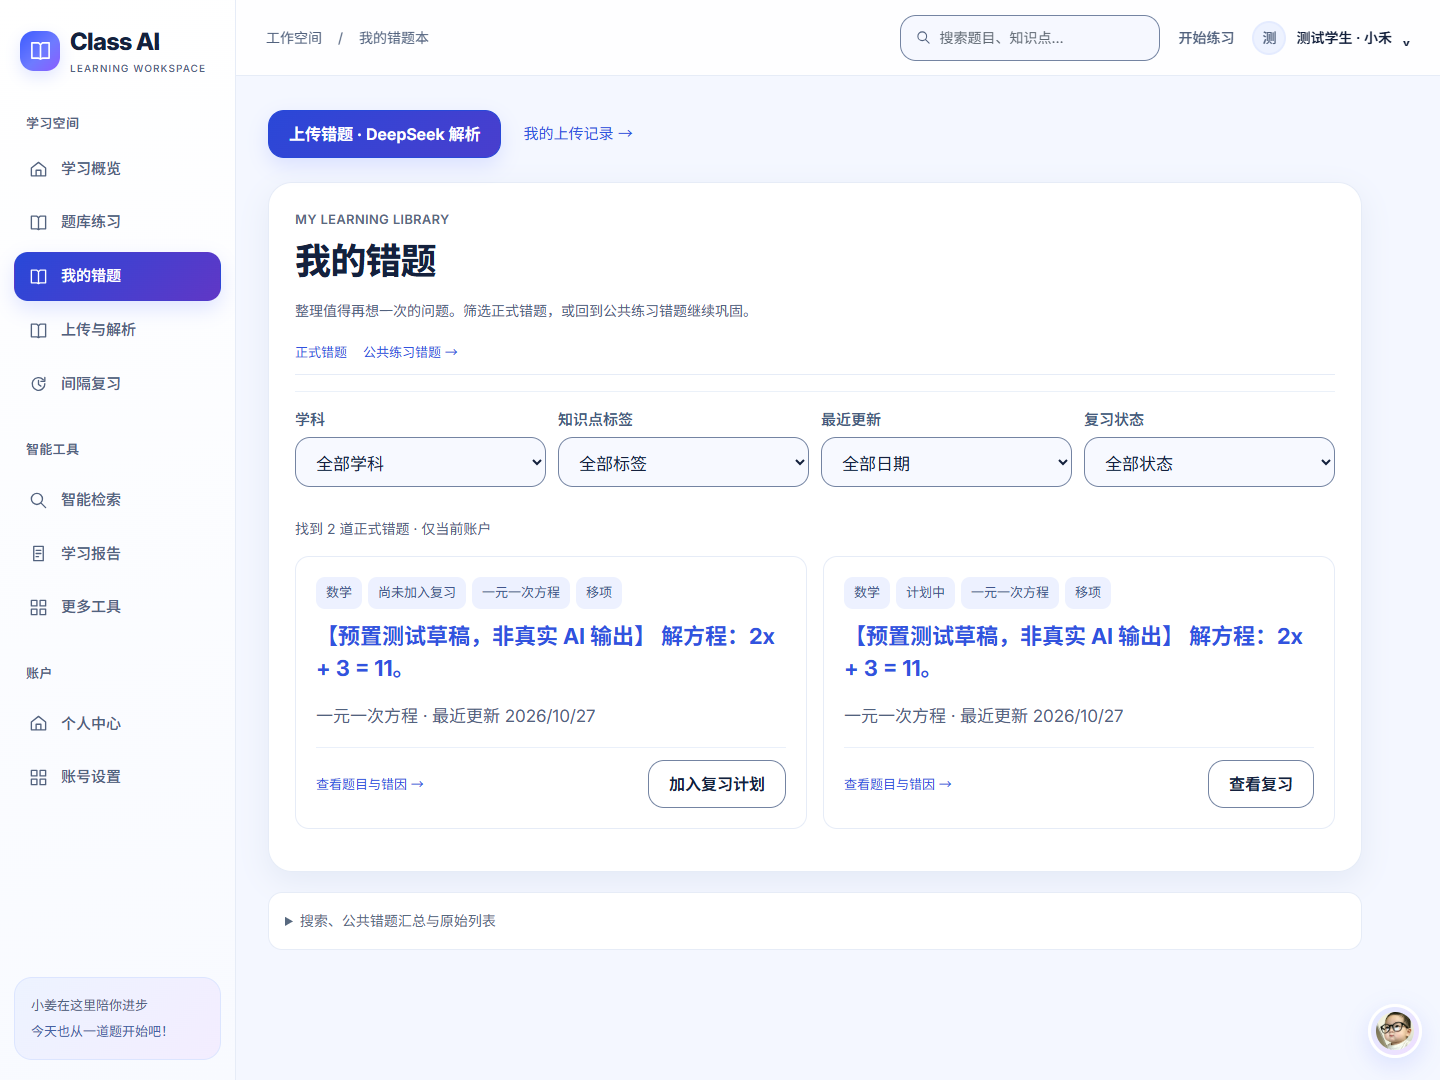Open the 公共练习错题 link
The width and height of the screenshot is (1440, 1080).
(410, 352)
